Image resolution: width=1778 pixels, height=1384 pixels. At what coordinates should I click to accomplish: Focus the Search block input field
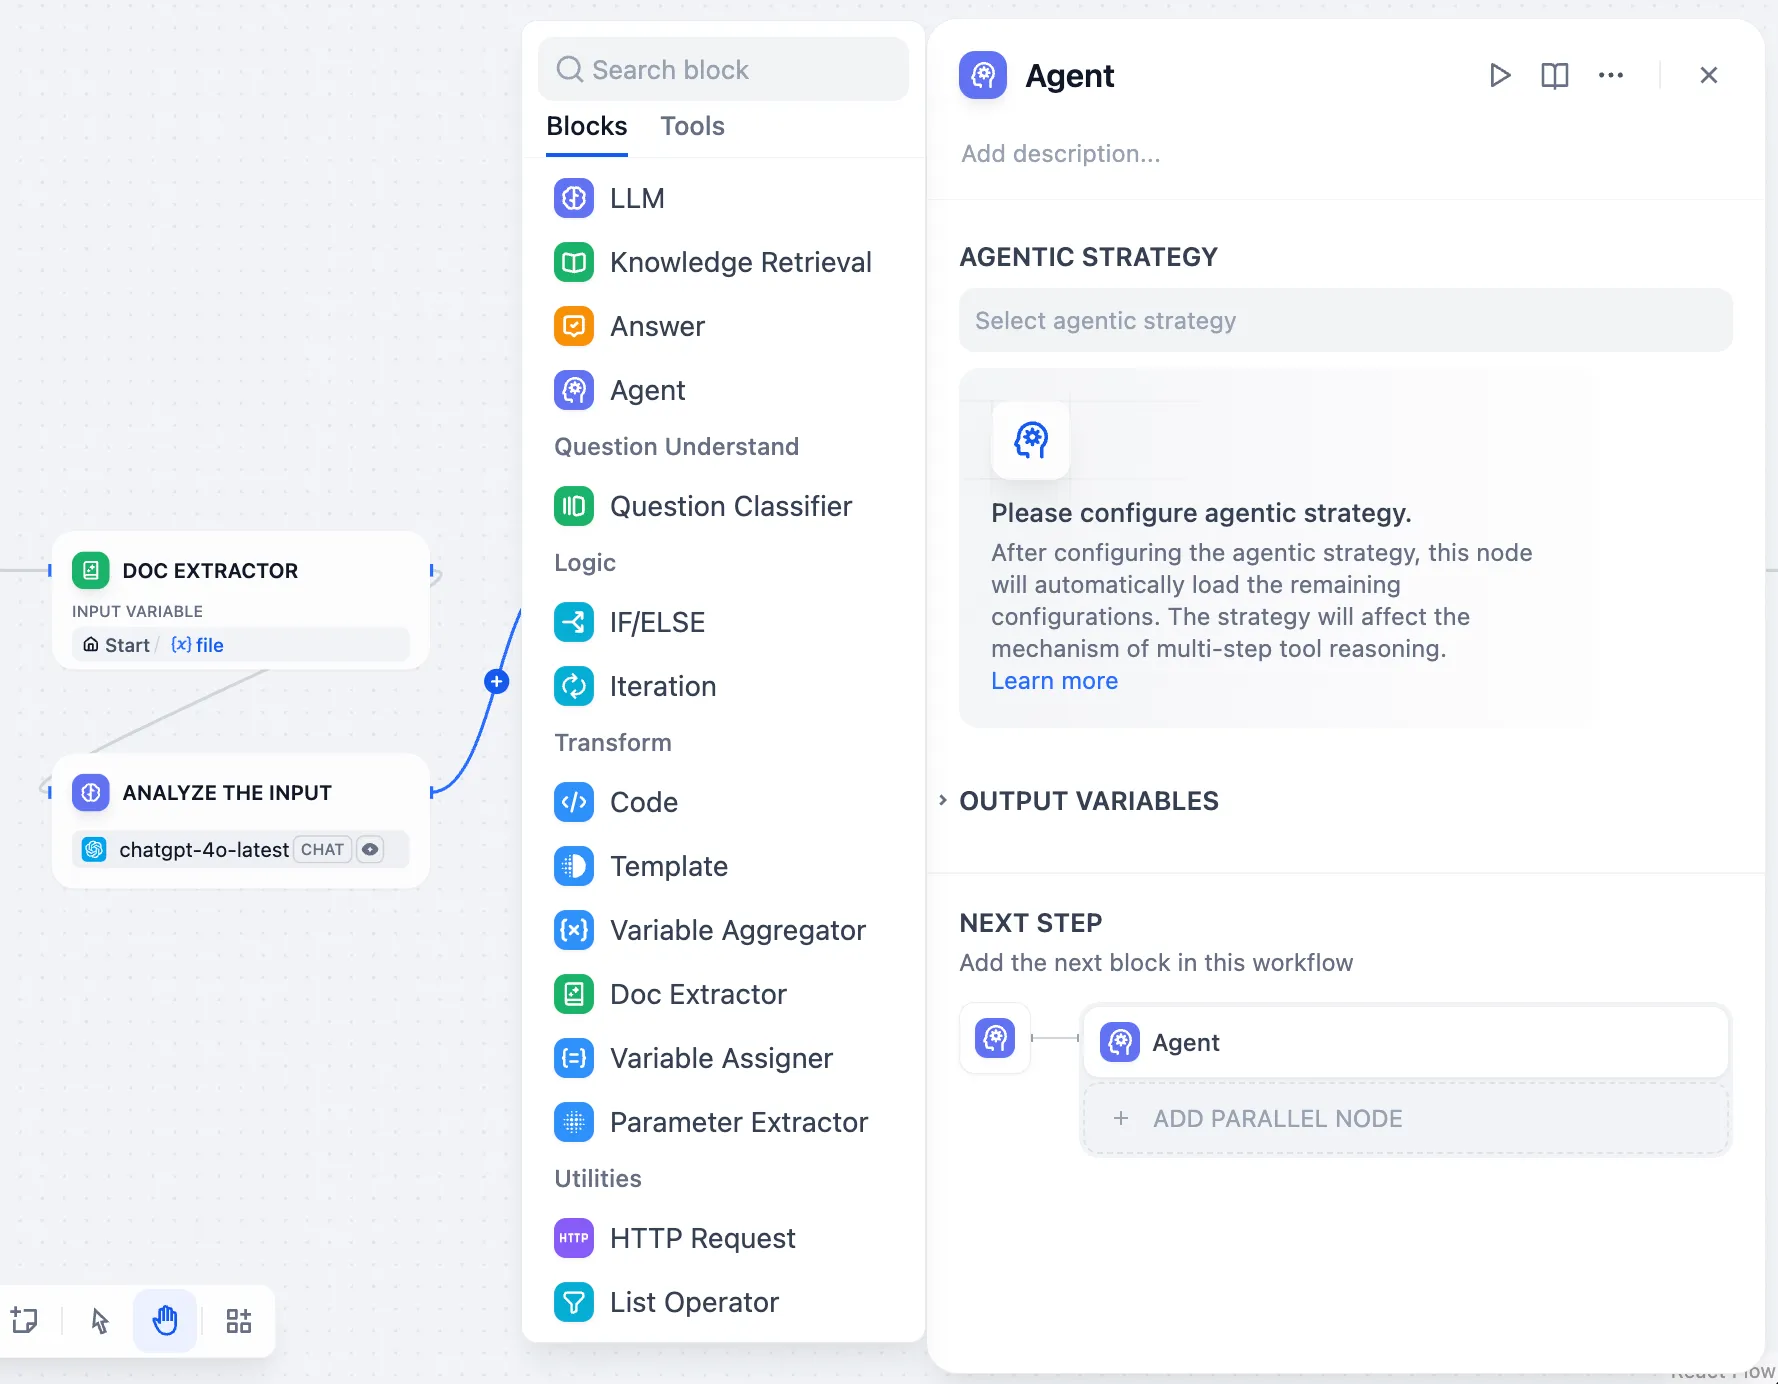(723, 70)
